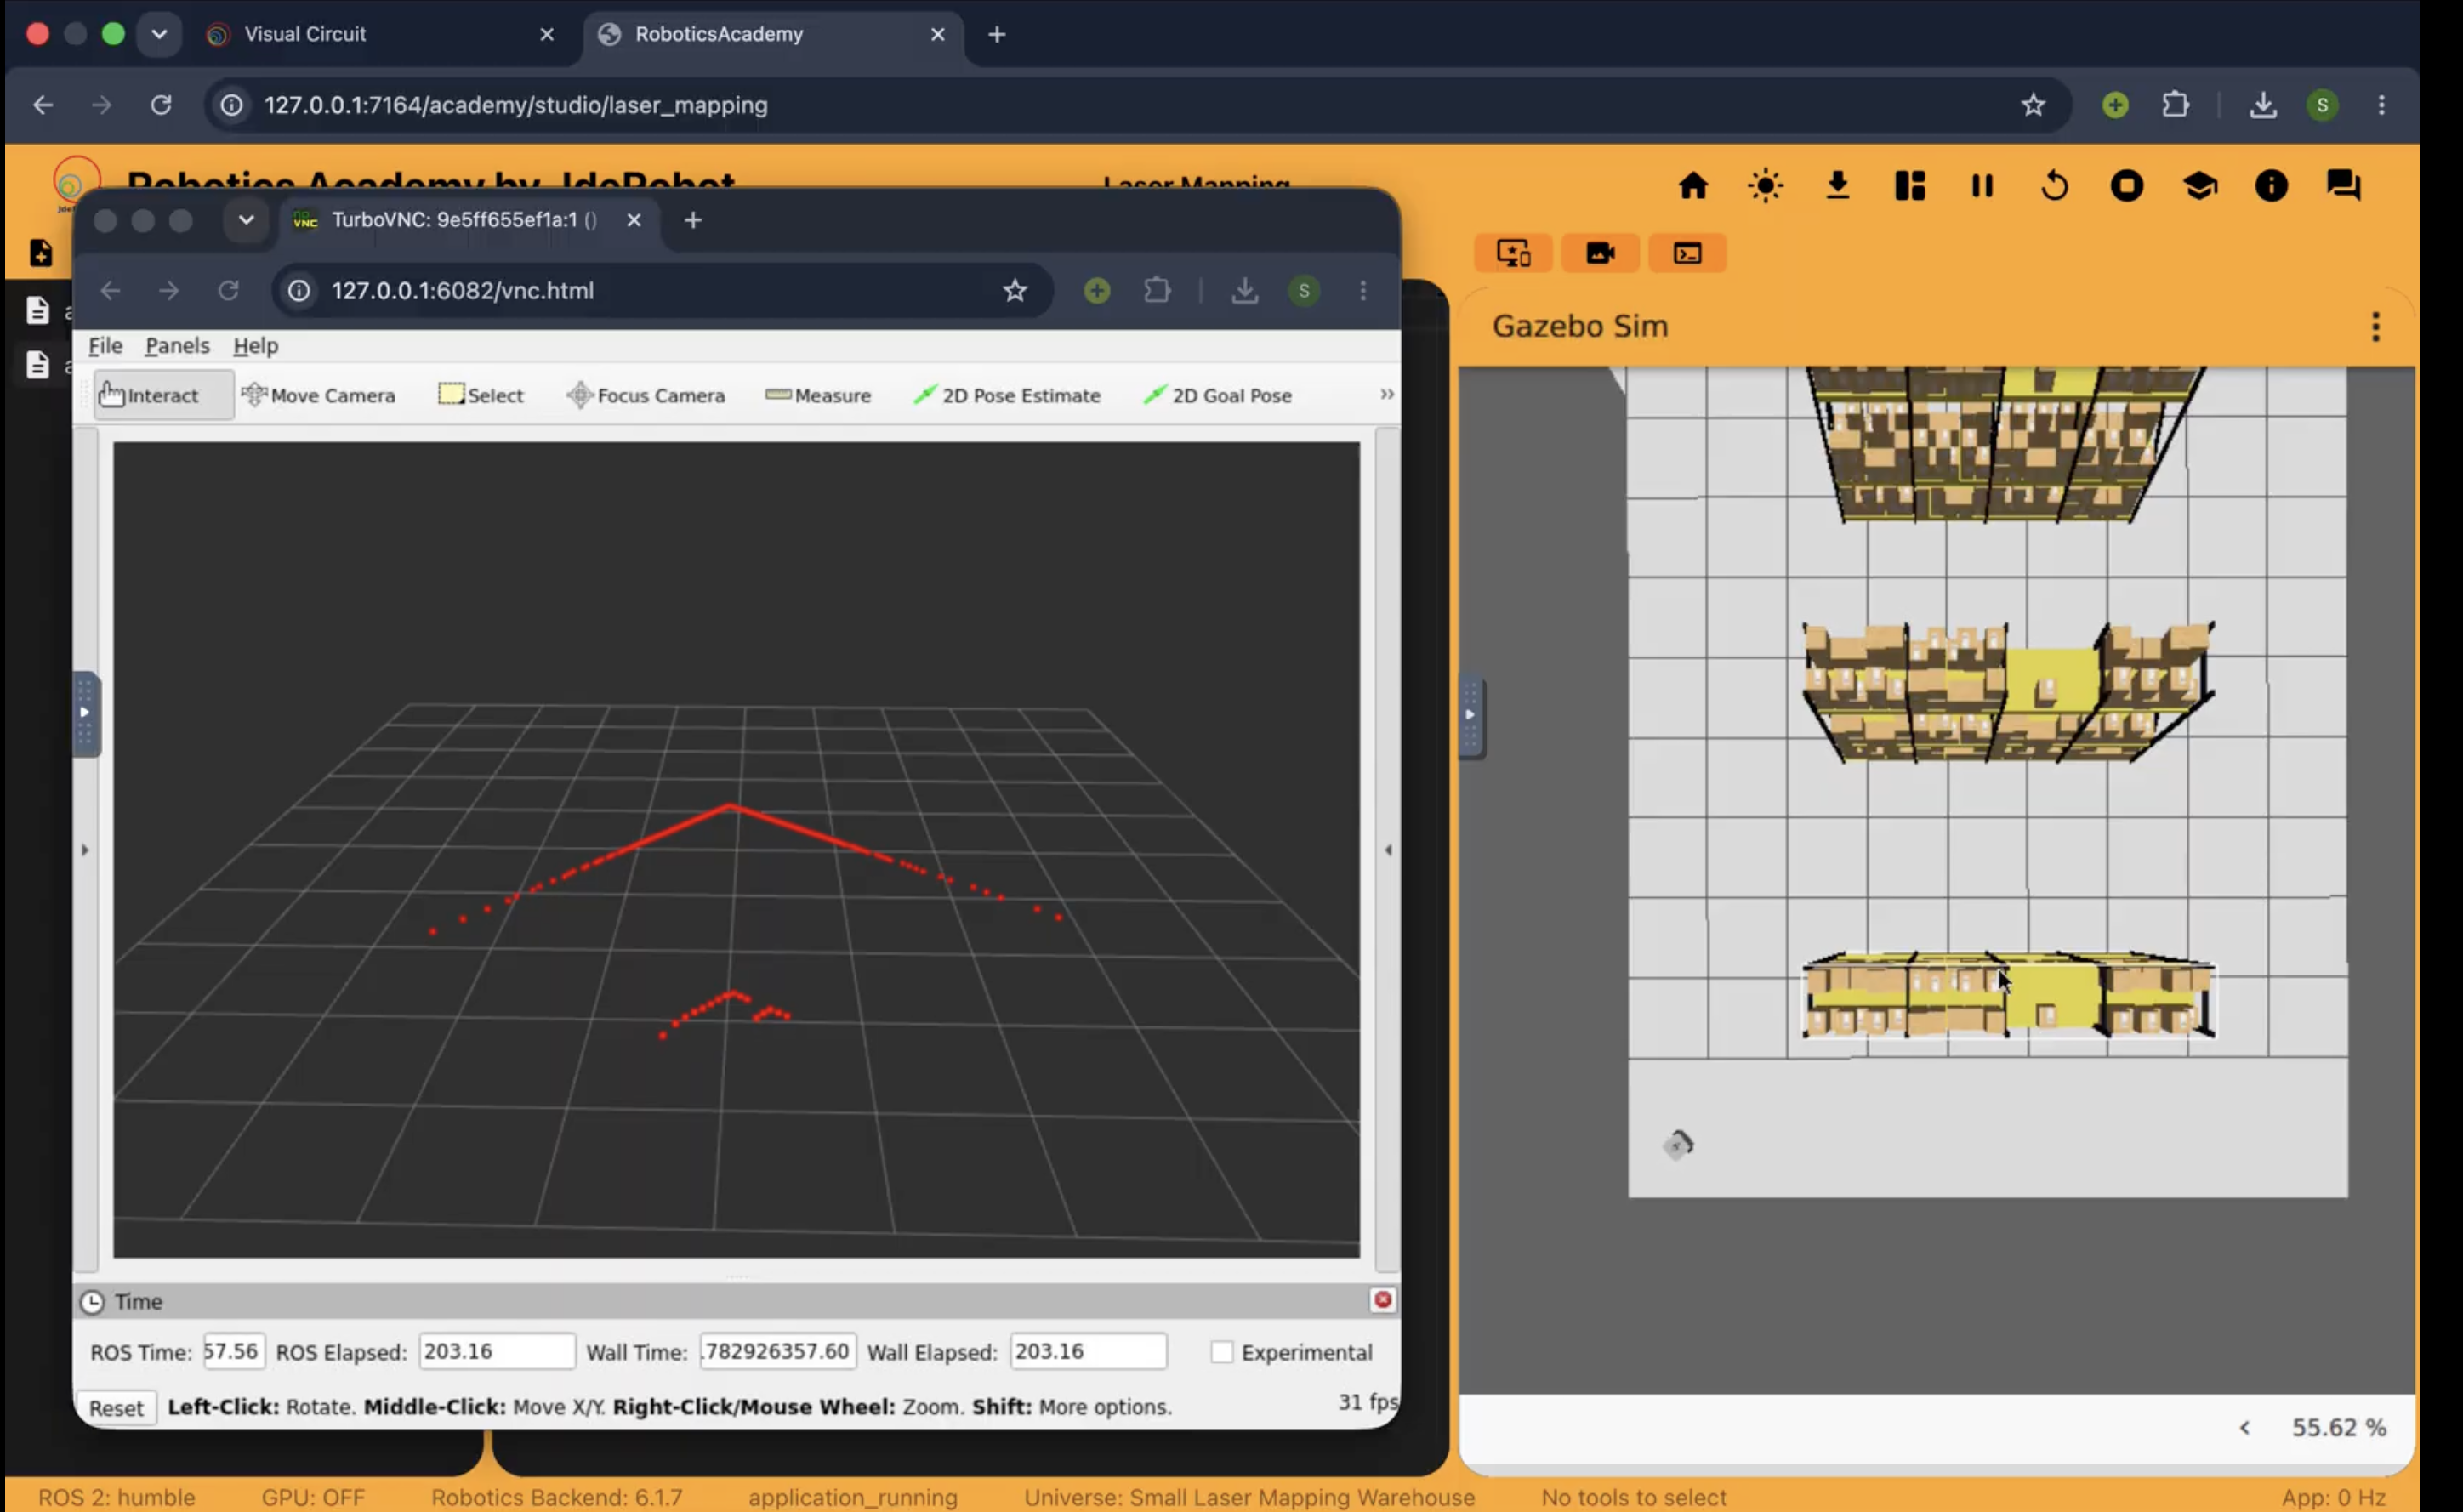Screen dimensions: 2463x1512
Task: Click the collapse arrow beside 55.62 %
Action: point(2244,1428)
